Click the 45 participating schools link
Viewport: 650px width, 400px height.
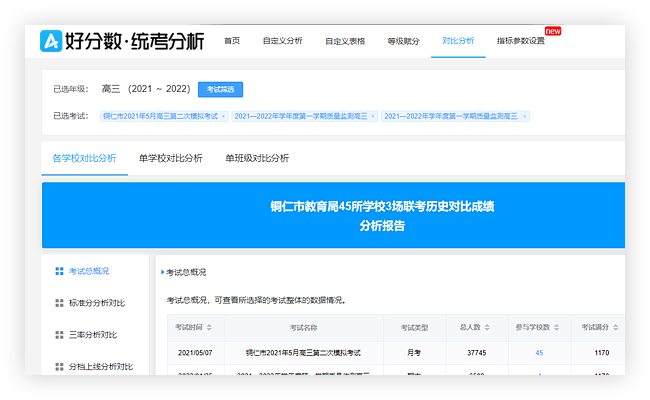539,353
